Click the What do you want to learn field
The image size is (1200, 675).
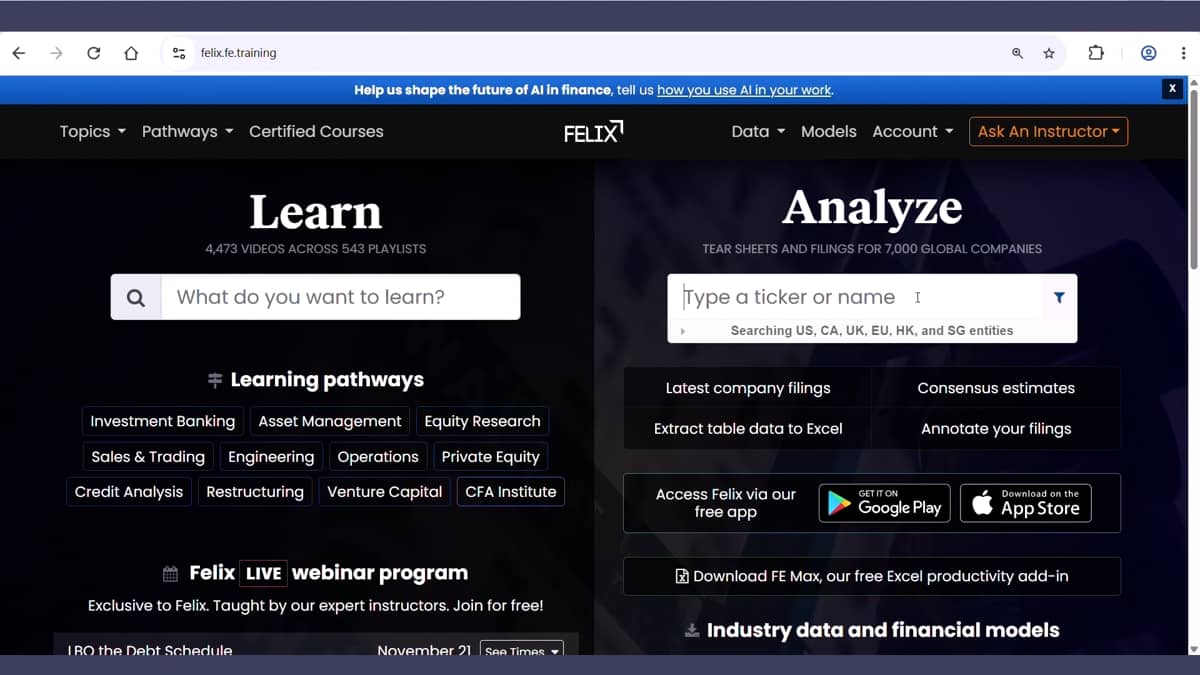pyautogui.click(x=340, y=297)
